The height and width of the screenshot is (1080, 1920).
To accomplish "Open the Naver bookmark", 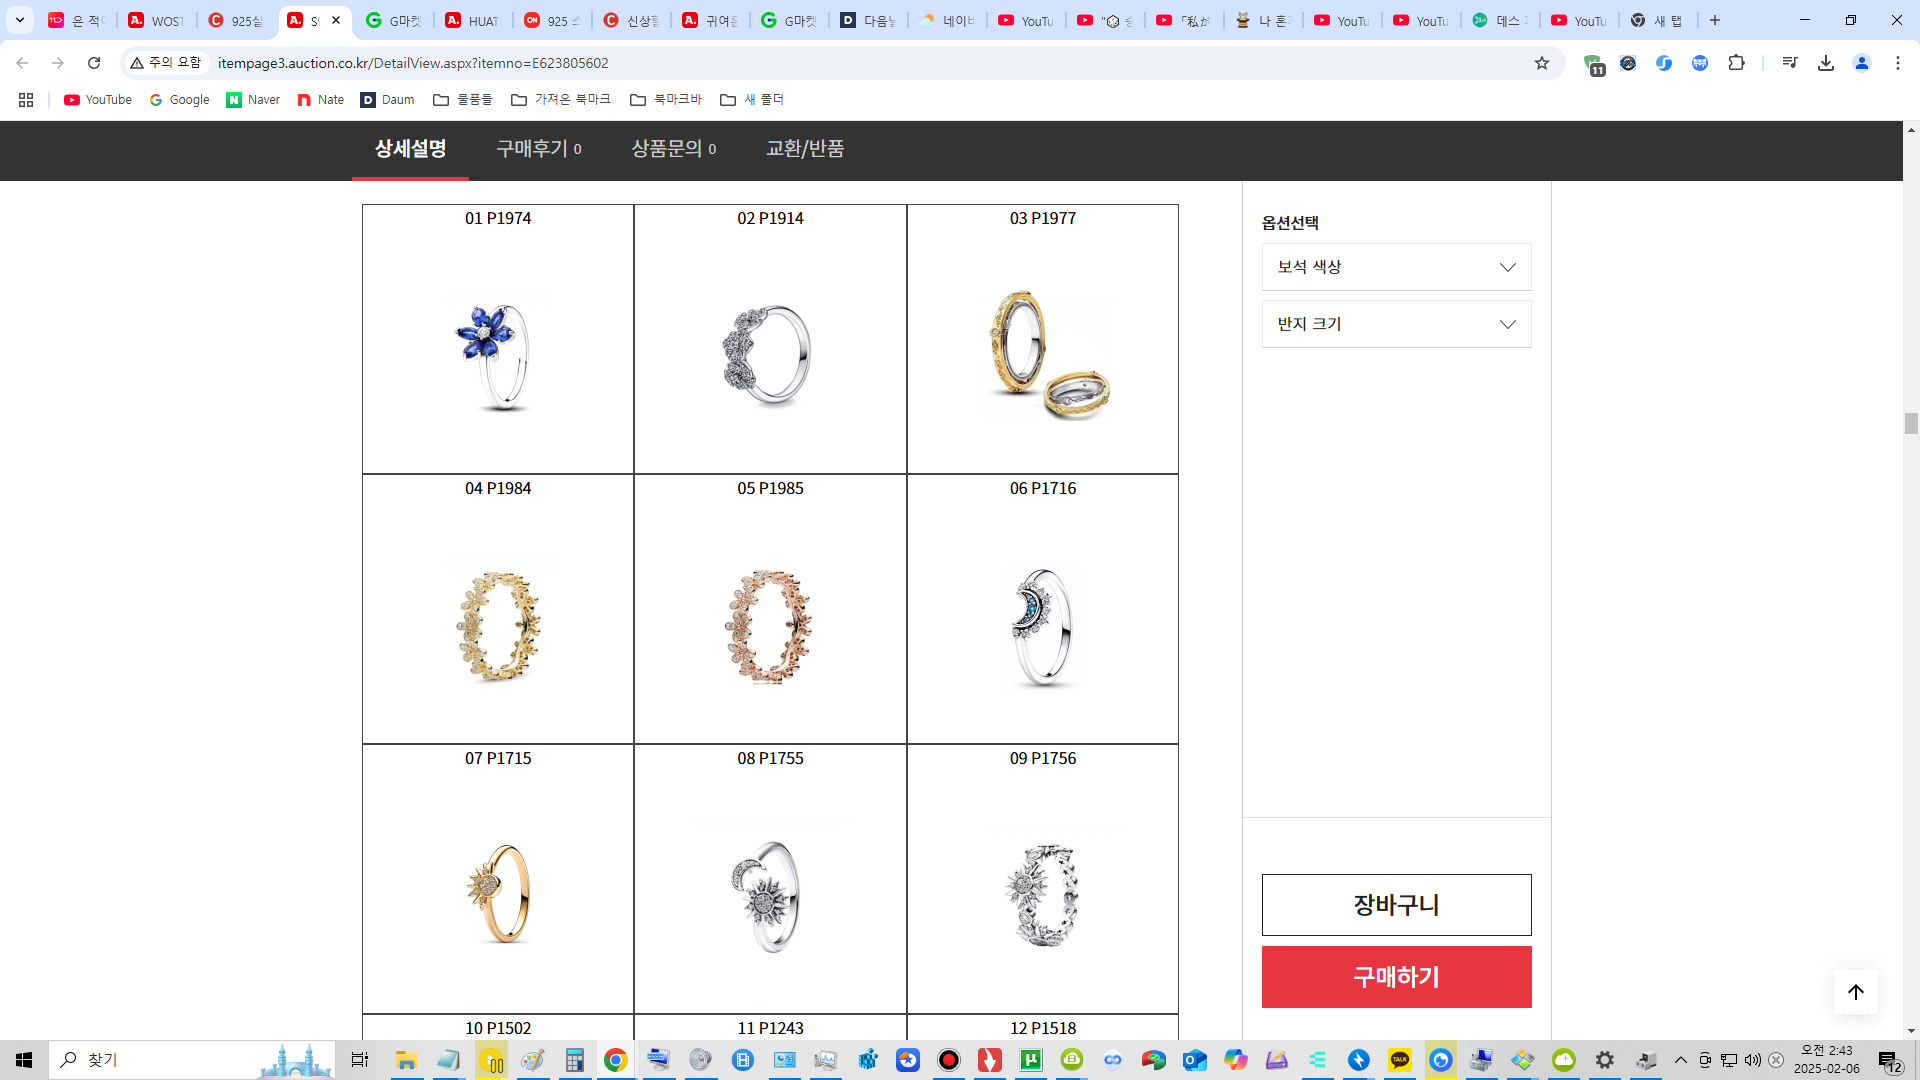I will (x=253, y=100).
